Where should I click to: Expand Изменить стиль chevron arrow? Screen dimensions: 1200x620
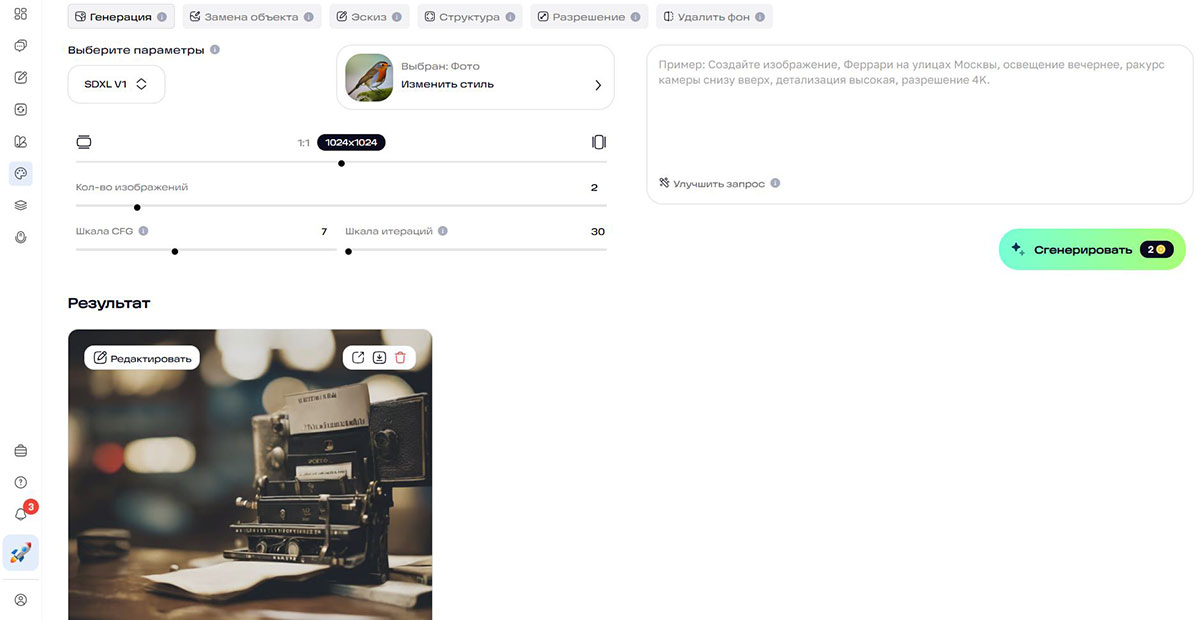click(598, 85)
